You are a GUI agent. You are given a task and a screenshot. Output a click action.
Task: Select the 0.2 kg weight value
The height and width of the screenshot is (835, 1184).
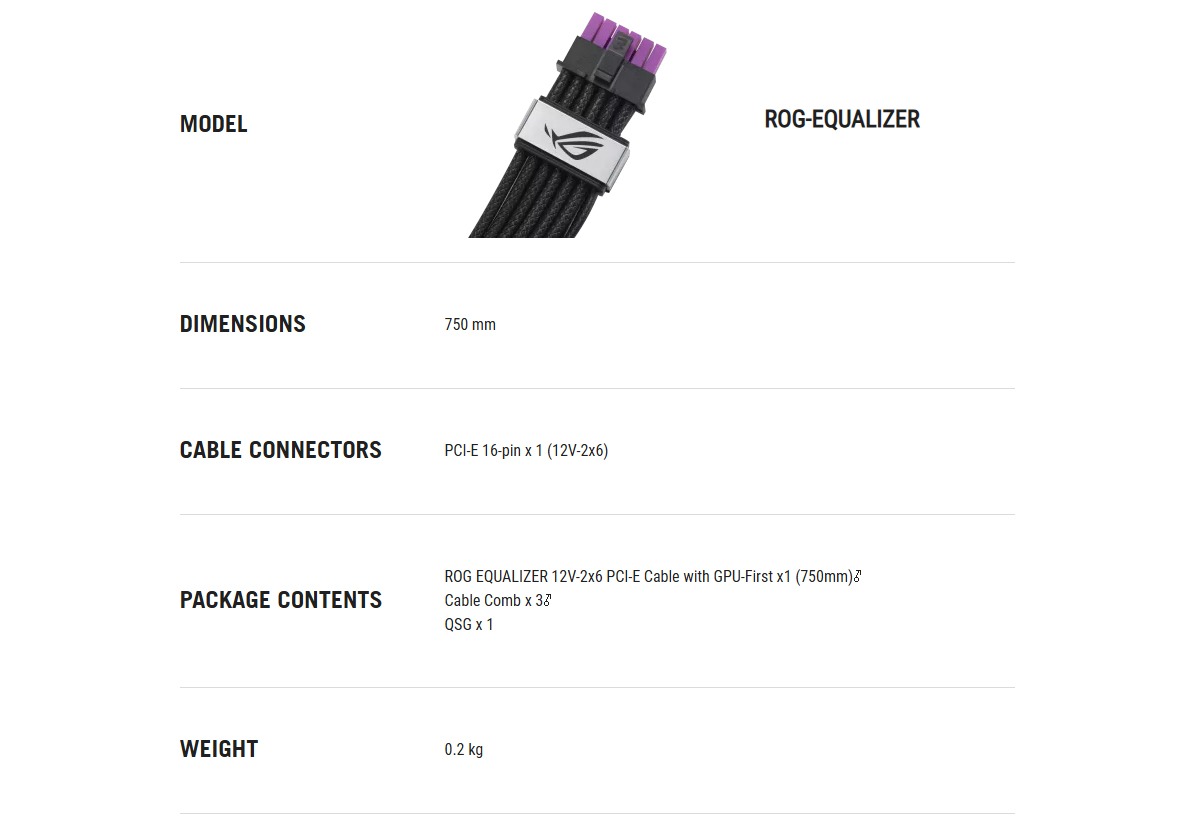463,750
